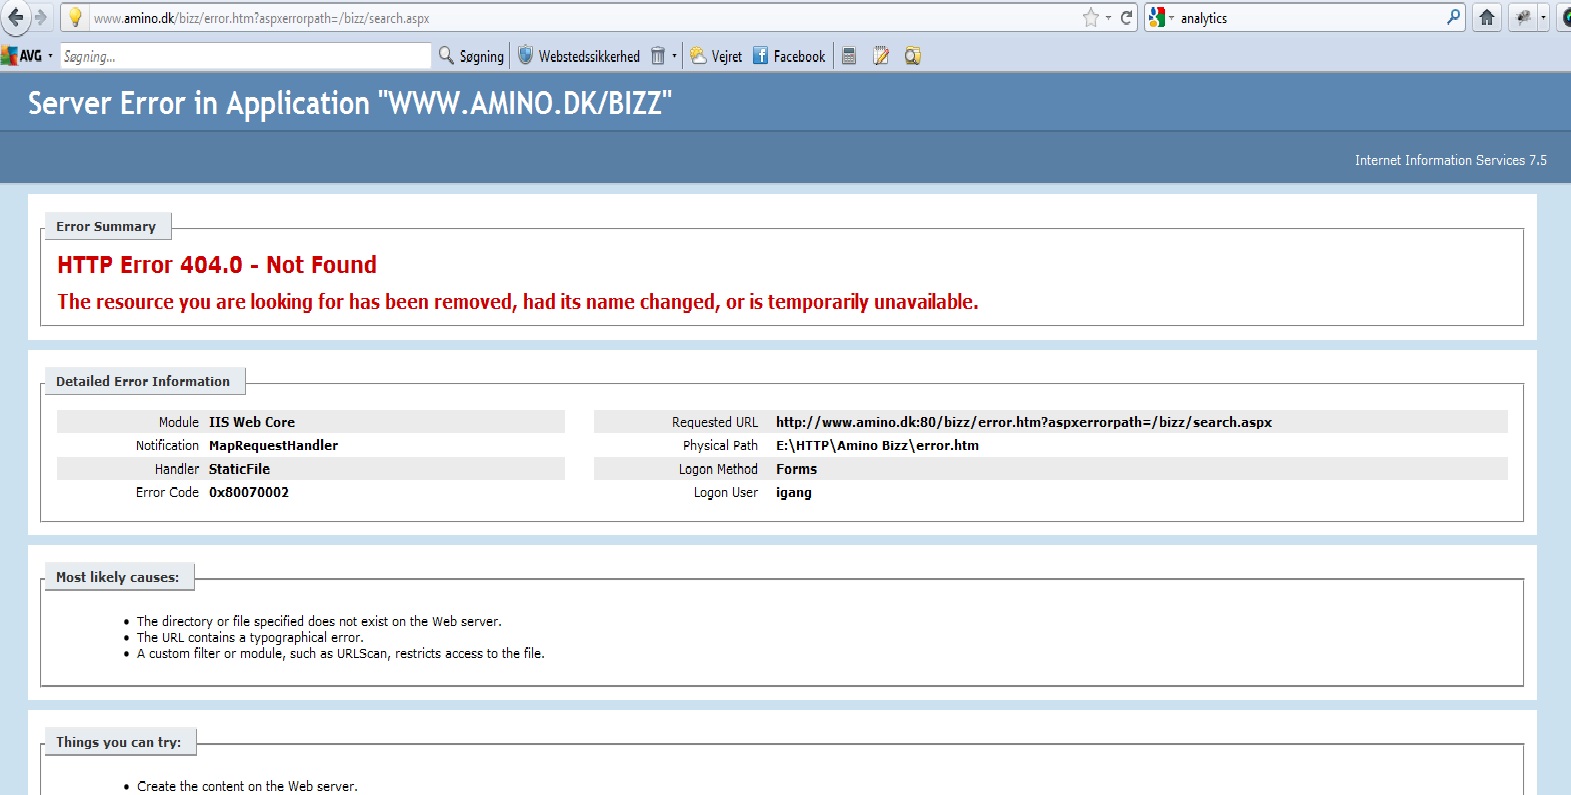Click the magnifier in the analytics search box
Image resolution: width=1571 pixels, height=795 pixels.
pos(1453,17)
